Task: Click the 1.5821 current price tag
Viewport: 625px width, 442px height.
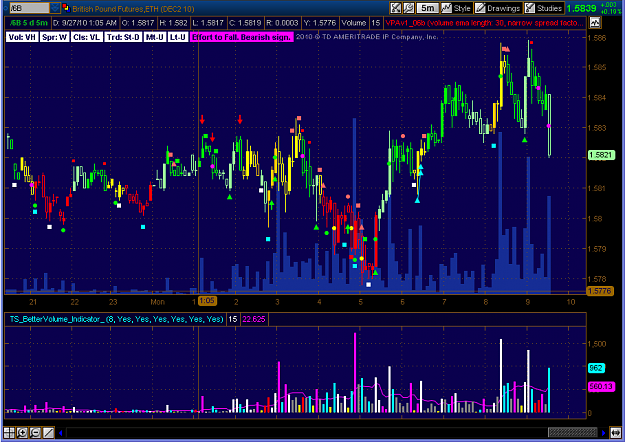Action: point(601,155)
